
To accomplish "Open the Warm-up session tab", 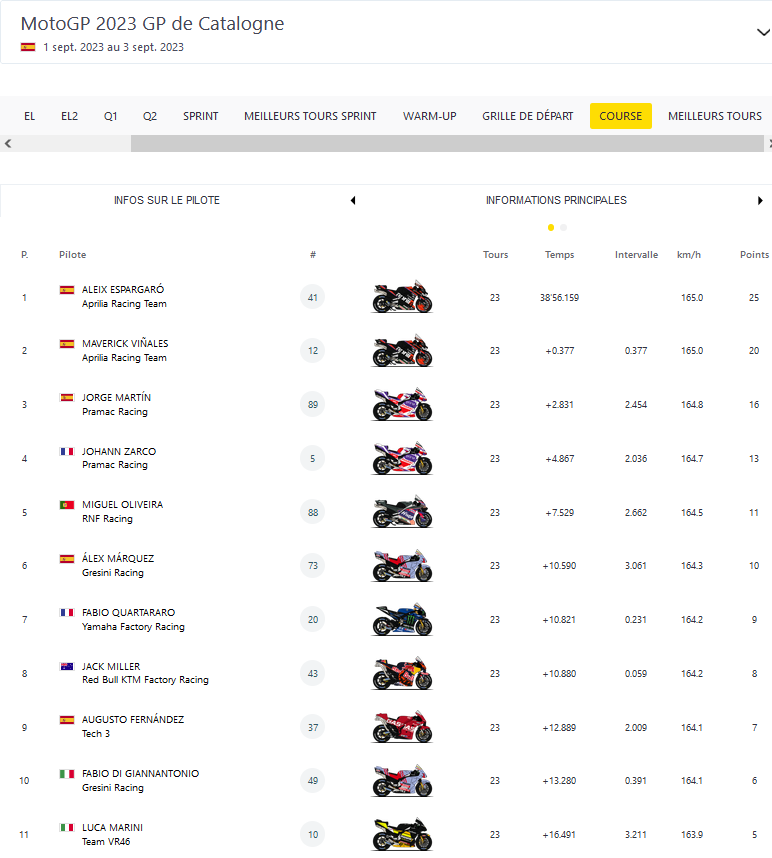I will [x=429, y=116].
